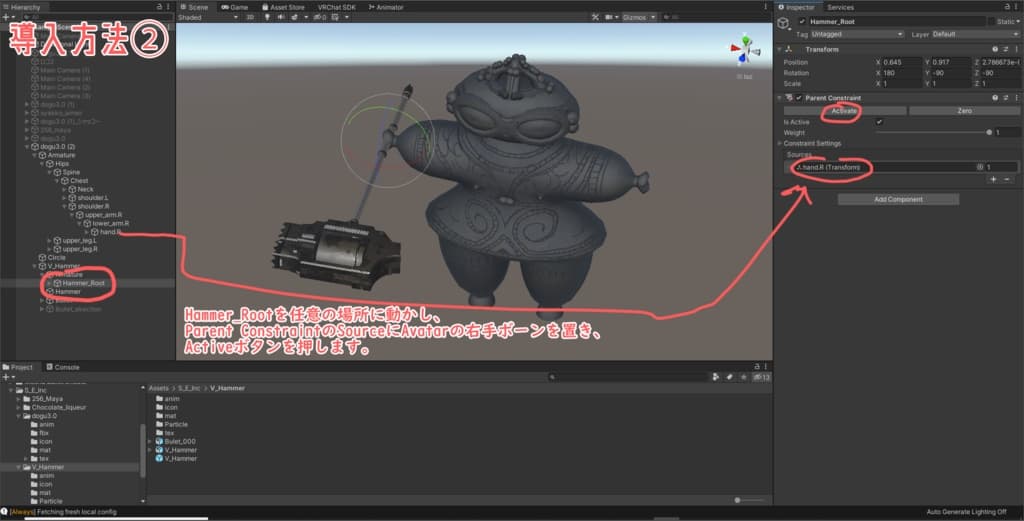This screenshot has height=521, width=1024.
Task: Toggle the Static checkbox
Action: (x=991, y=21)
